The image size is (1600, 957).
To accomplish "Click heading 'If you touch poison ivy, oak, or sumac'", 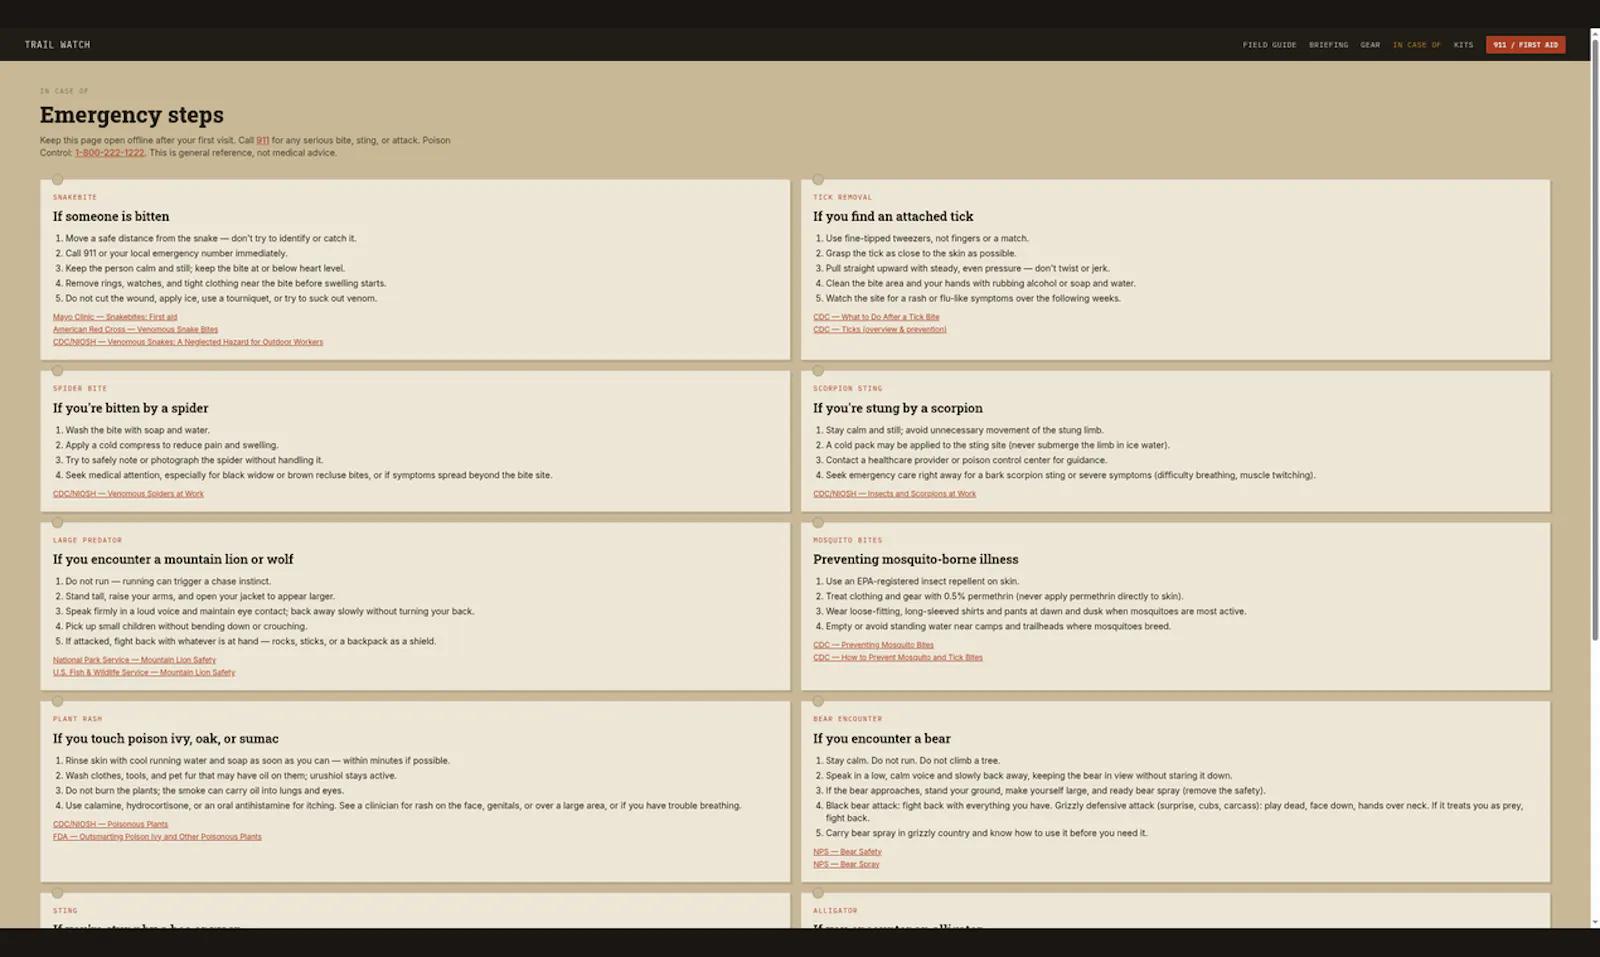I will 166,739.
